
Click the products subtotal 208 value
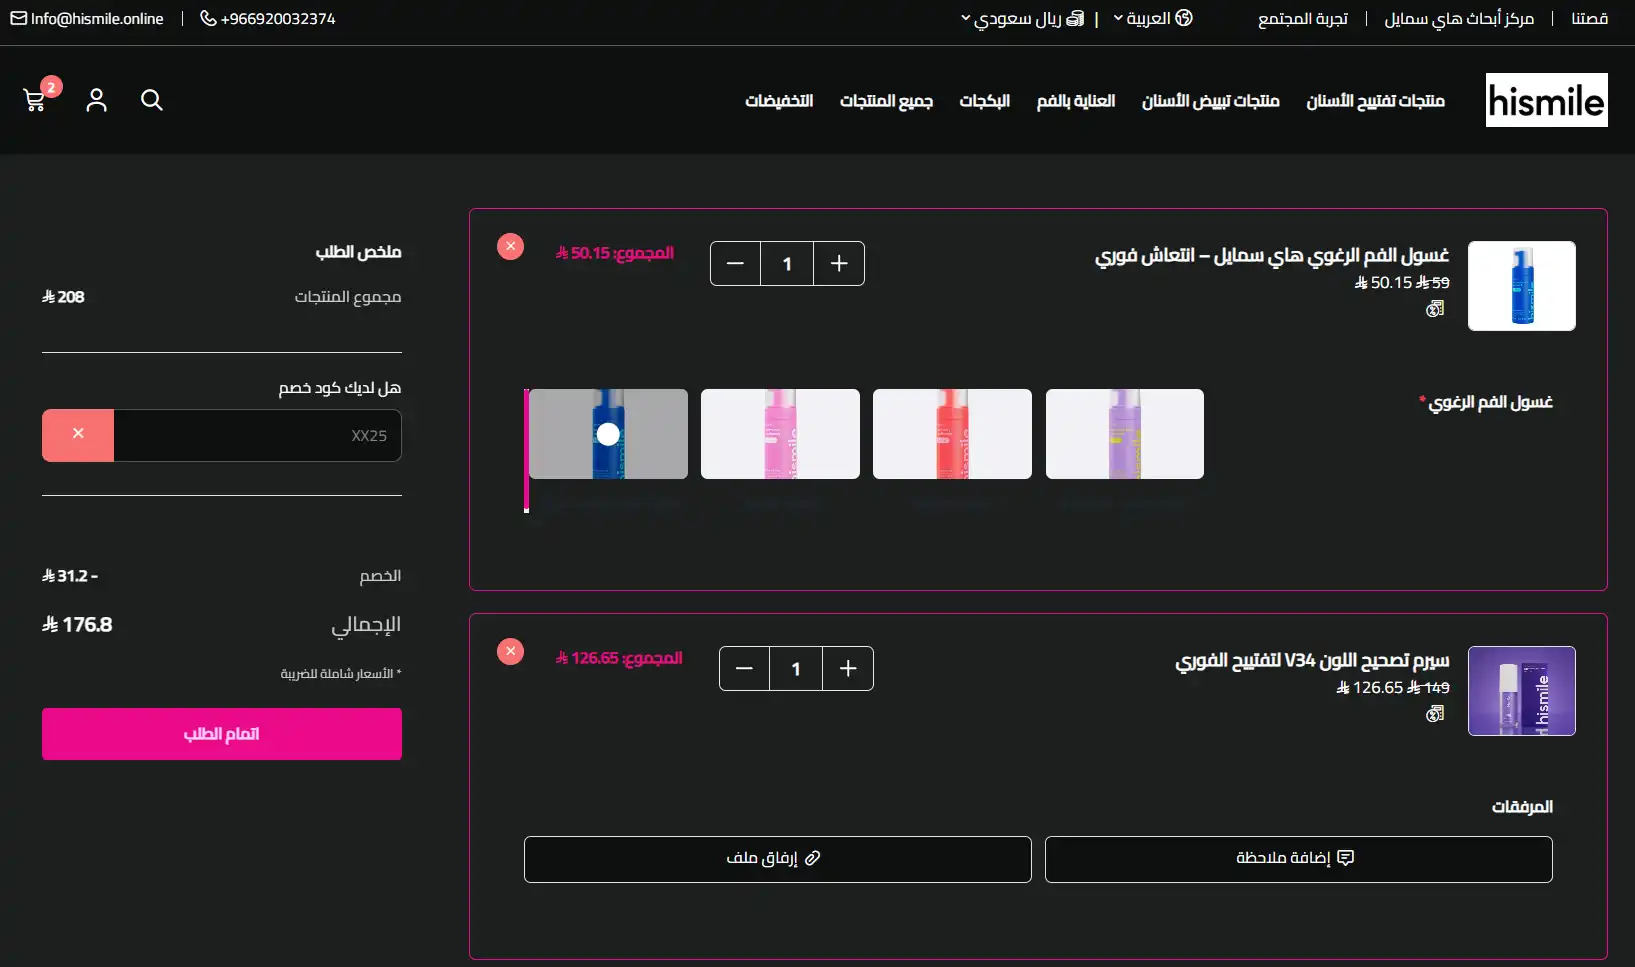(63, 297)
